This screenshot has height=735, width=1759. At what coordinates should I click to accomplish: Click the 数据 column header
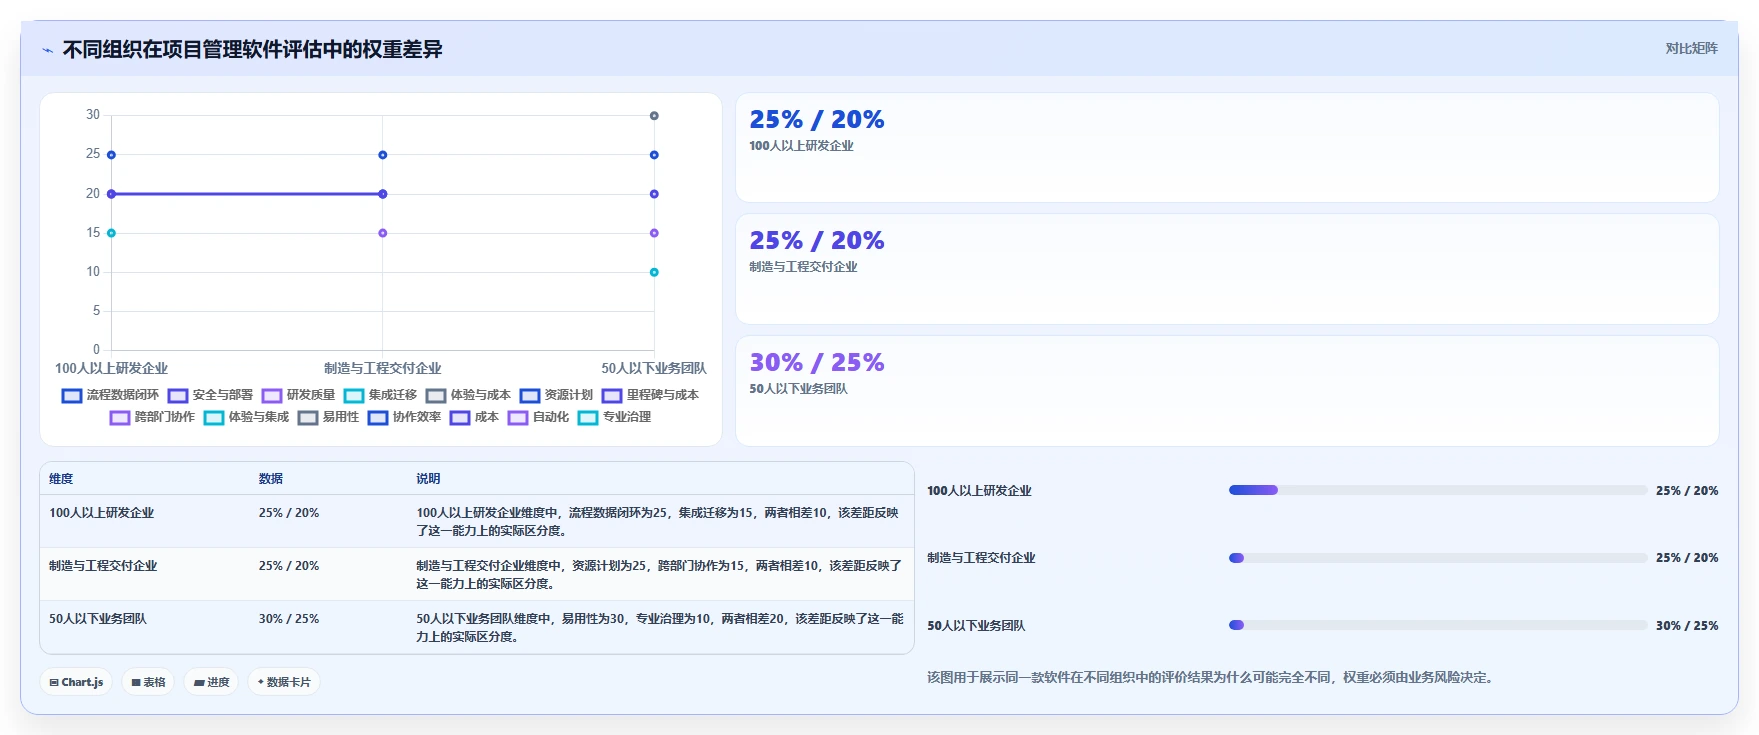(x=271, y=479)
